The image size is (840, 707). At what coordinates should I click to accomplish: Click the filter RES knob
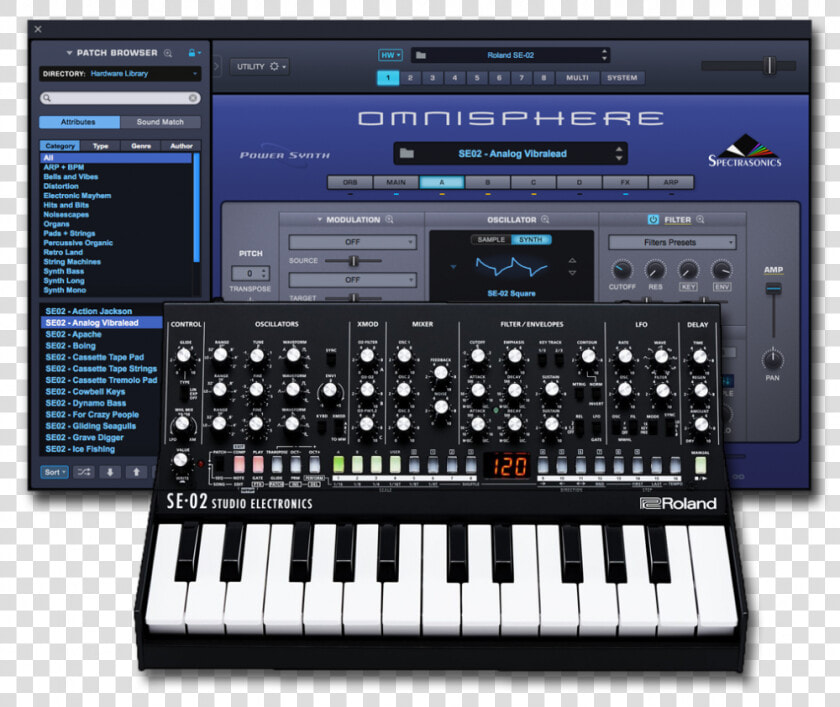(x=655, y=270)
